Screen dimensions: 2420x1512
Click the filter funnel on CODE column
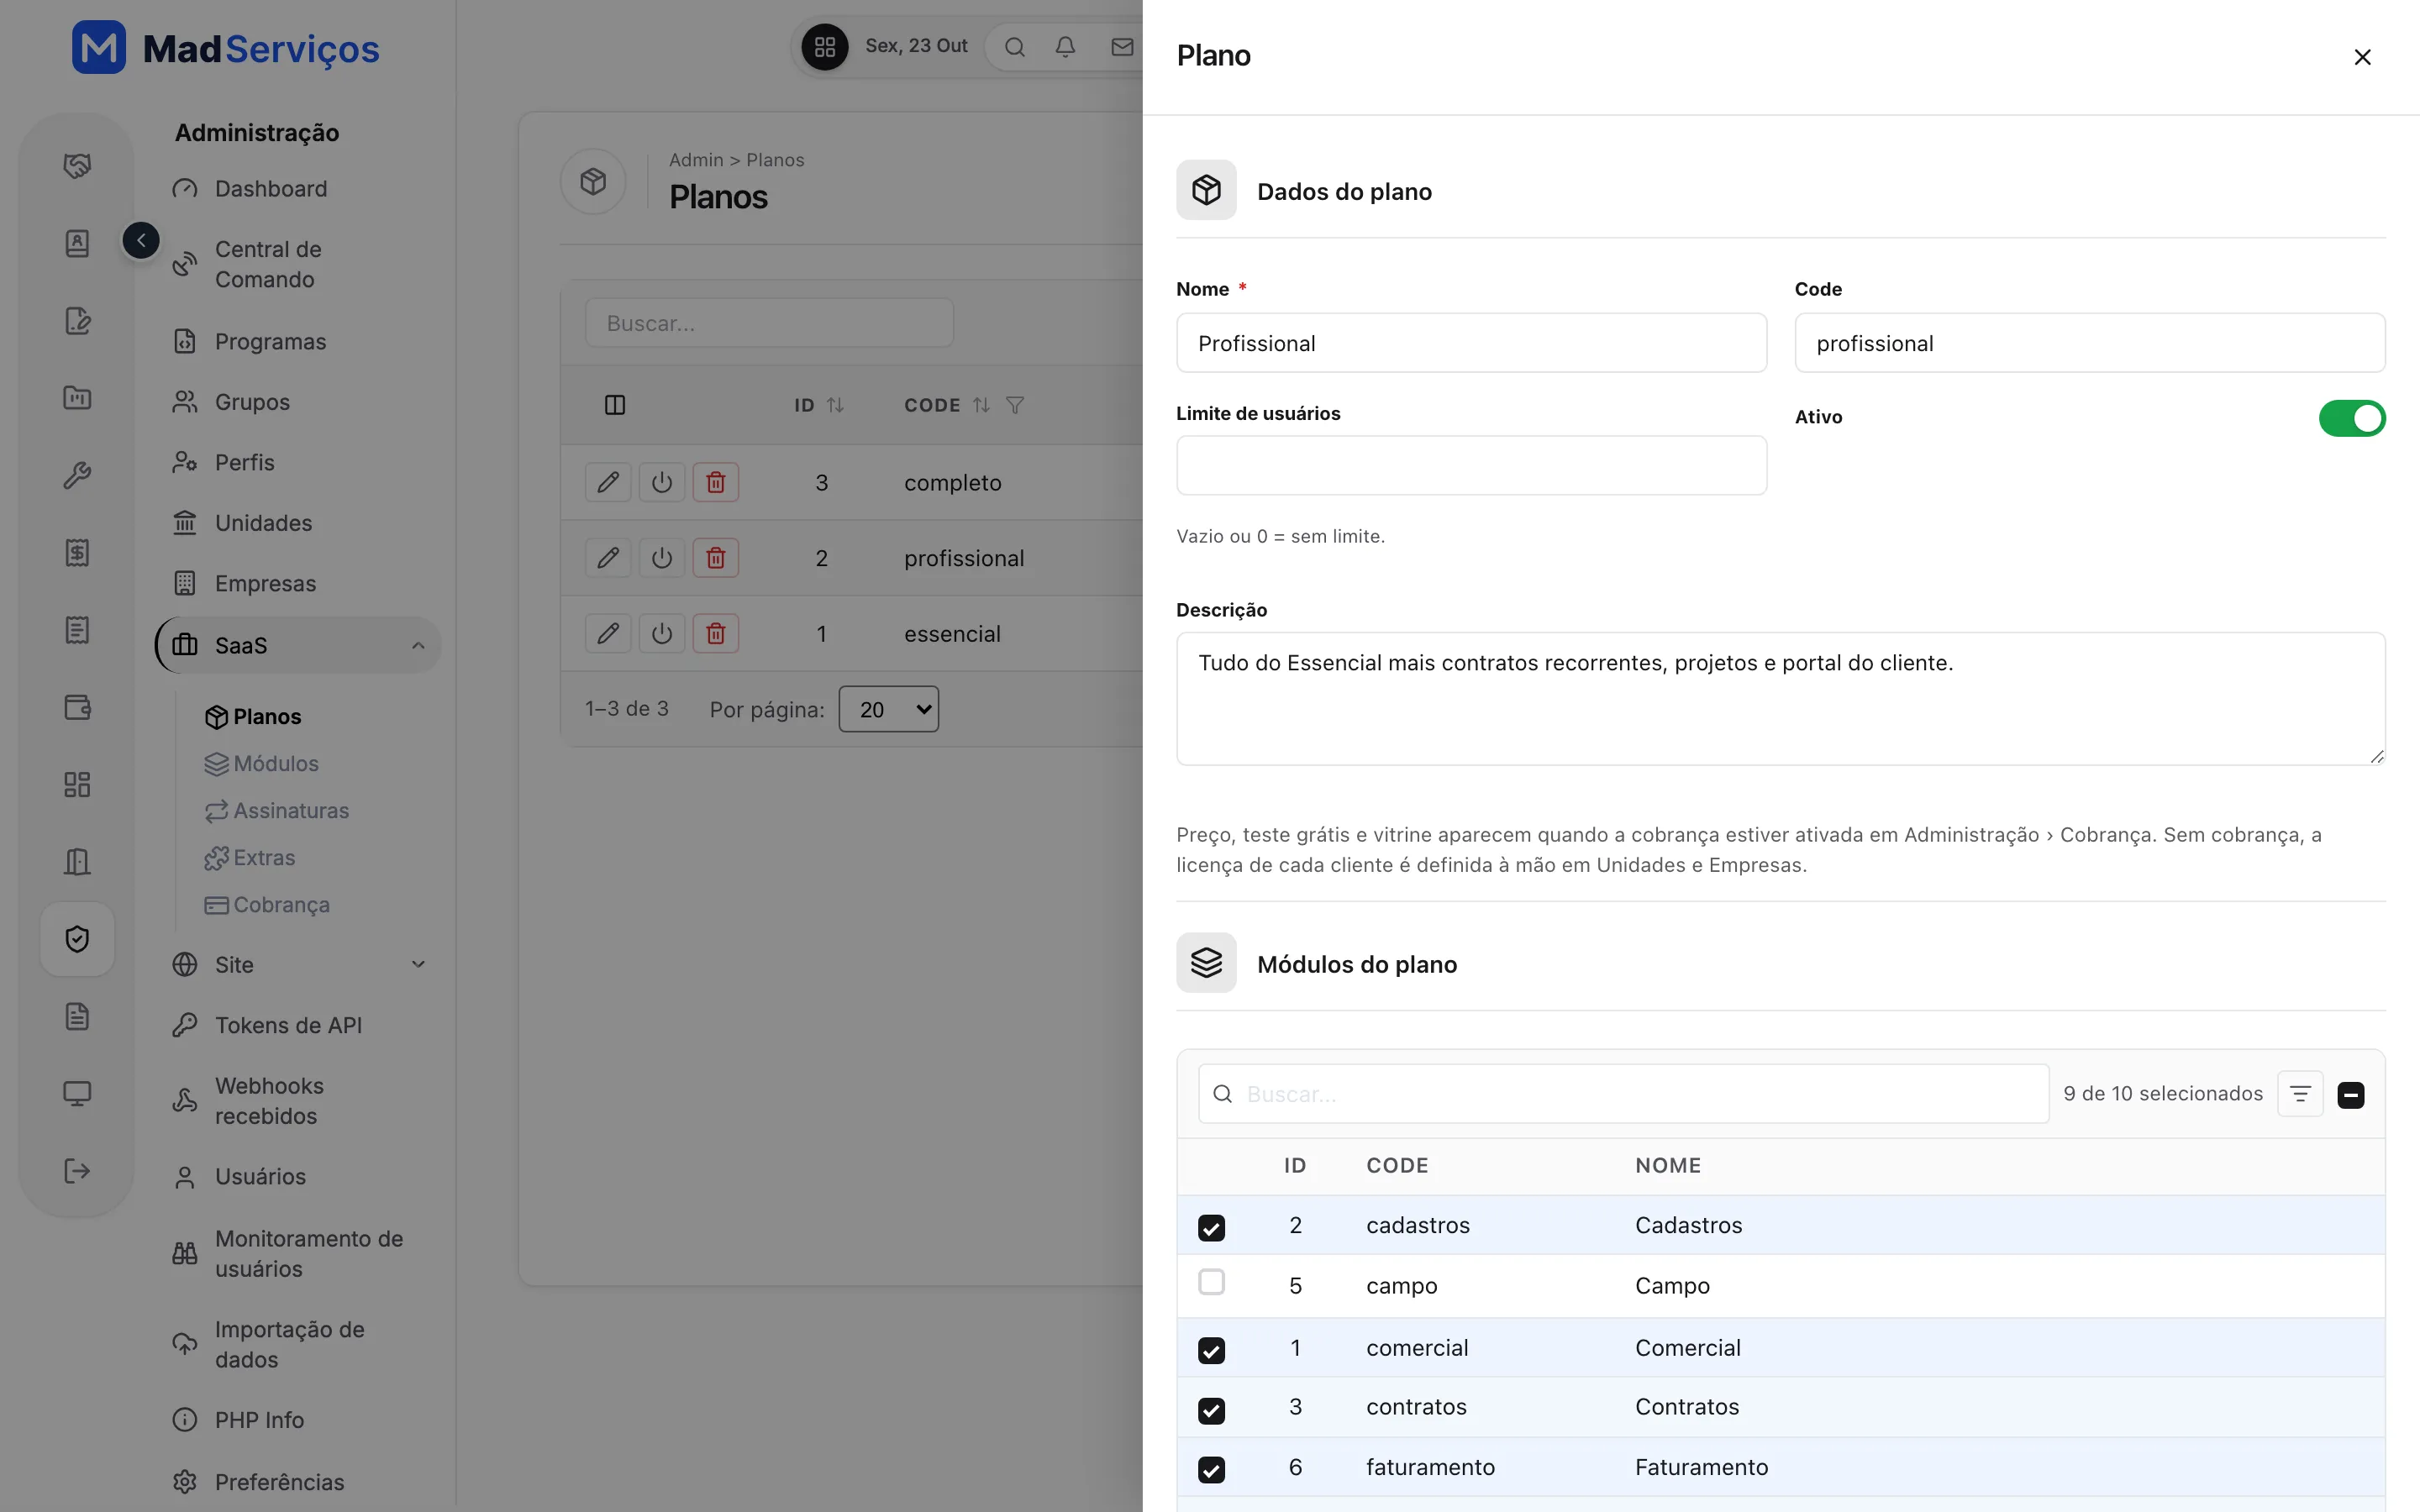tap(1015, 405)
